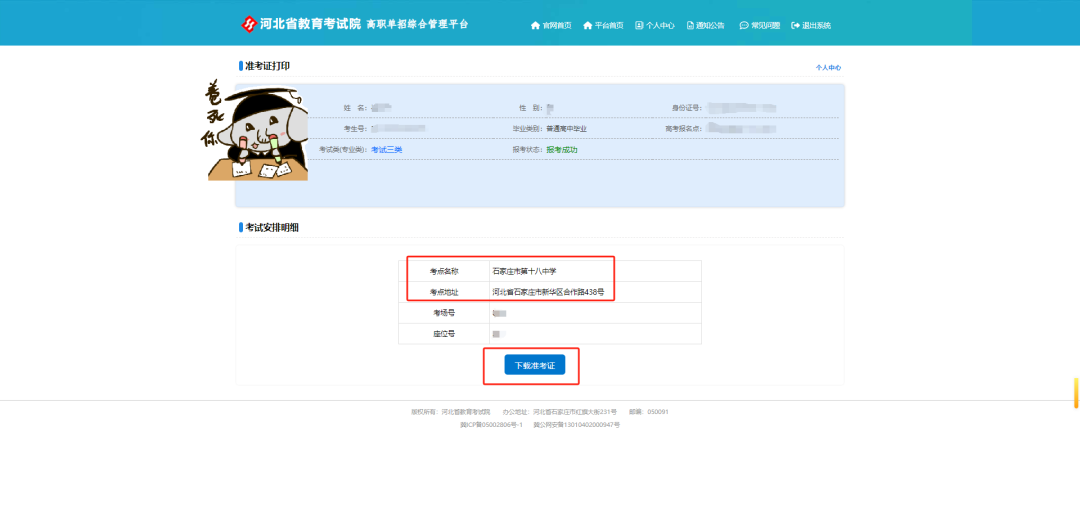Click the blue 考试三类 link
Image resolution: width=1080 pixels, height=517 pixels.
pyautogui.click(x=386, y=149)
